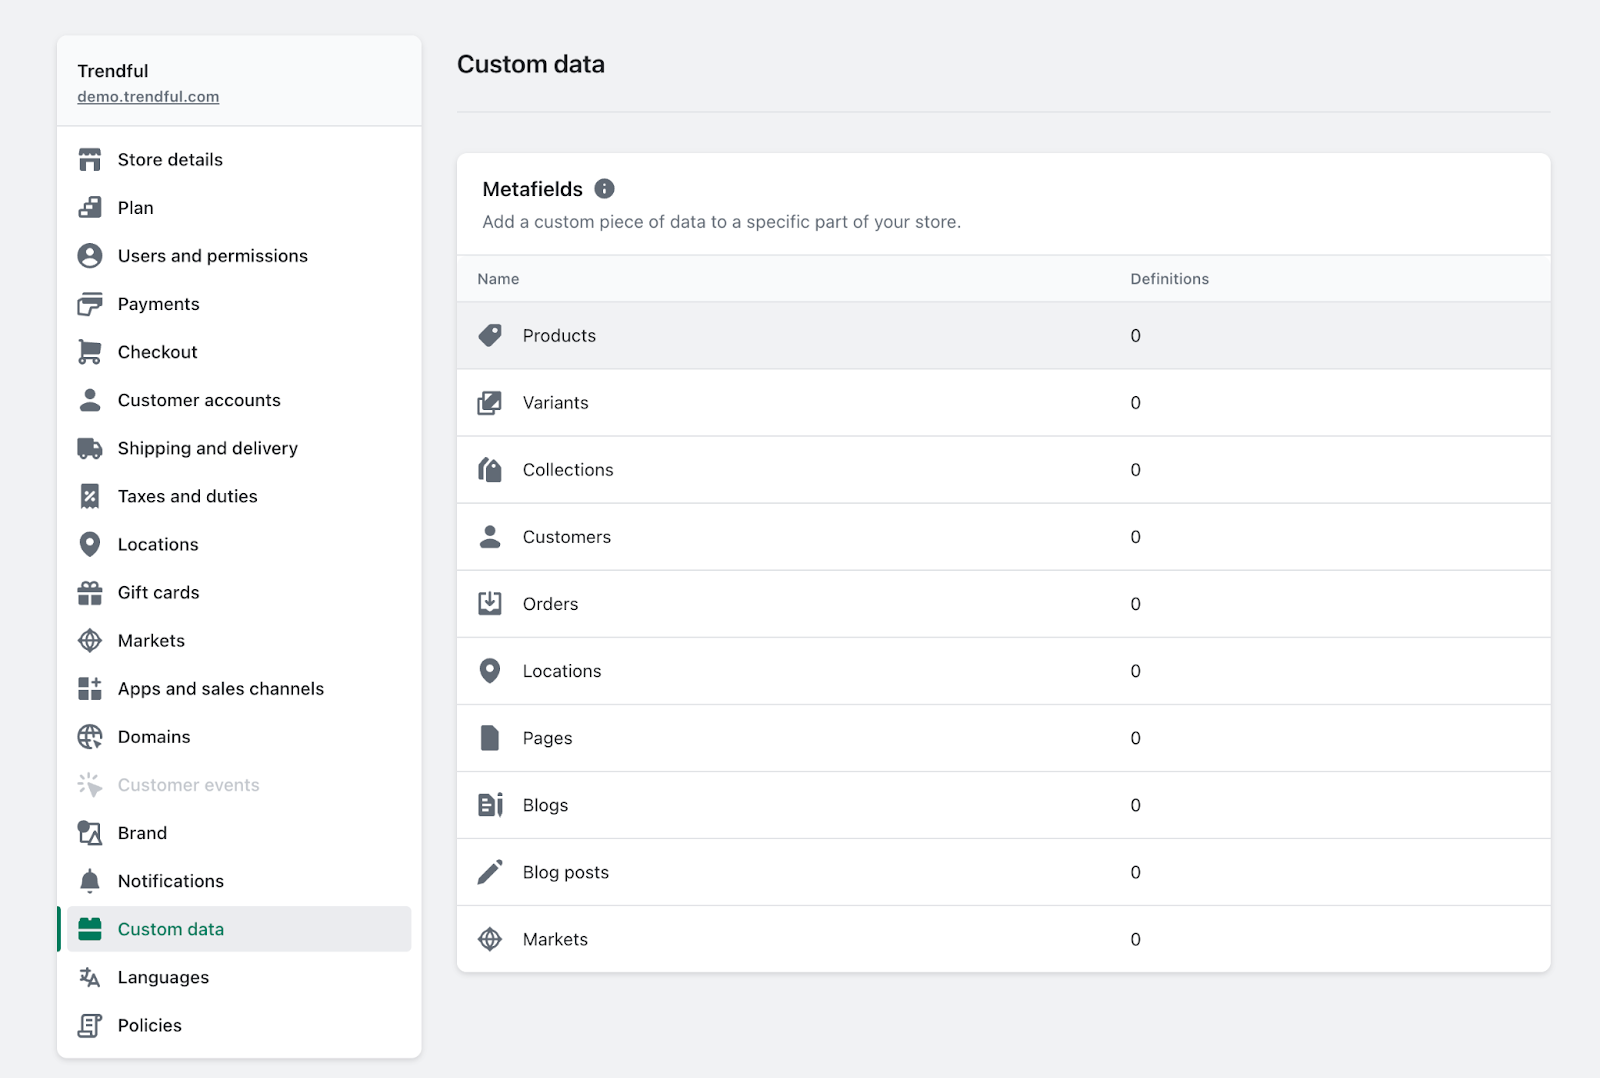Image resolution: width=1600 pixels, height=1078 pixels.
Task: Open Gift cards settings
Action: click(239, 593)
